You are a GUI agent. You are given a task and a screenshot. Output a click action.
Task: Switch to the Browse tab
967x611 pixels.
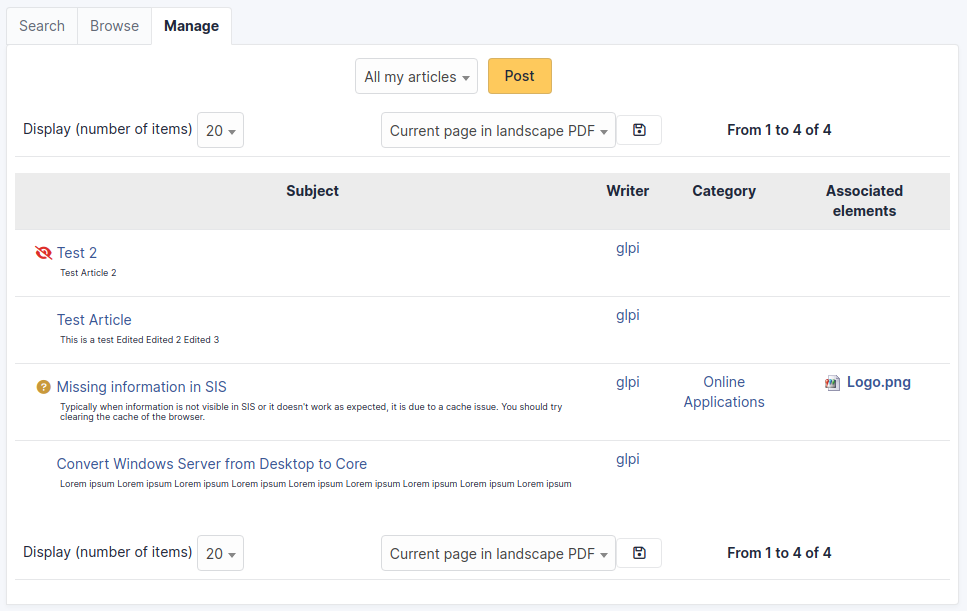(x=115, y=26)
